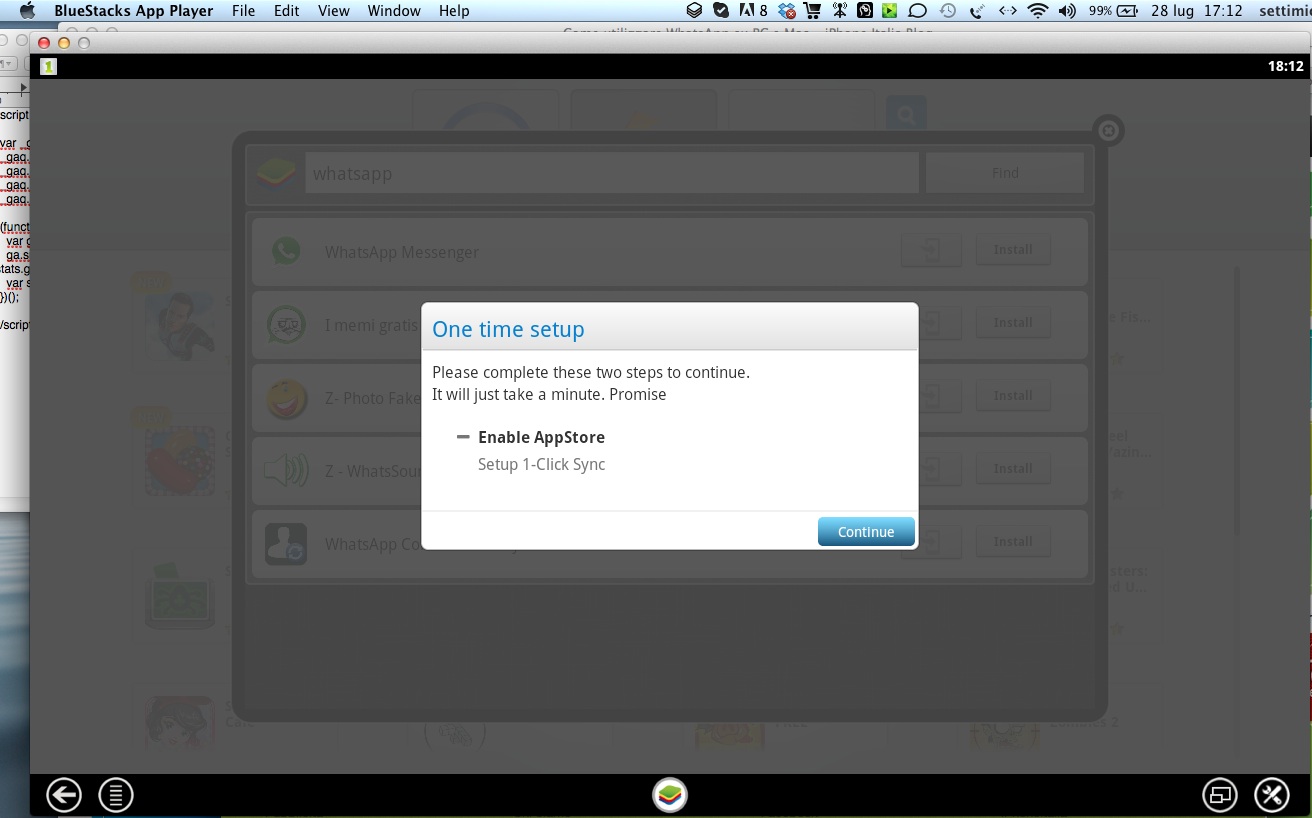Viewport: 1312px width, 818px height.
Task: Click the I memi gratis app icon
Action: click(286, 325)
